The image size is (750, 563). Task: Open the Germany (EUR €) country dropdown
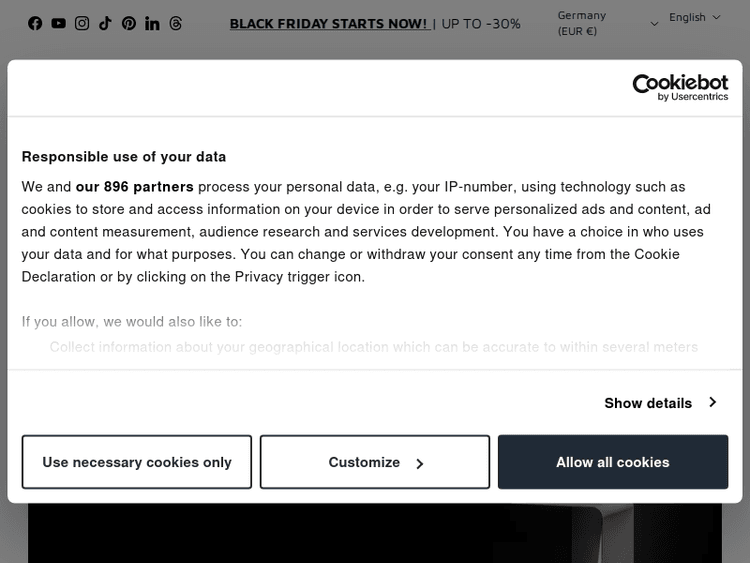tap(607, 23)
